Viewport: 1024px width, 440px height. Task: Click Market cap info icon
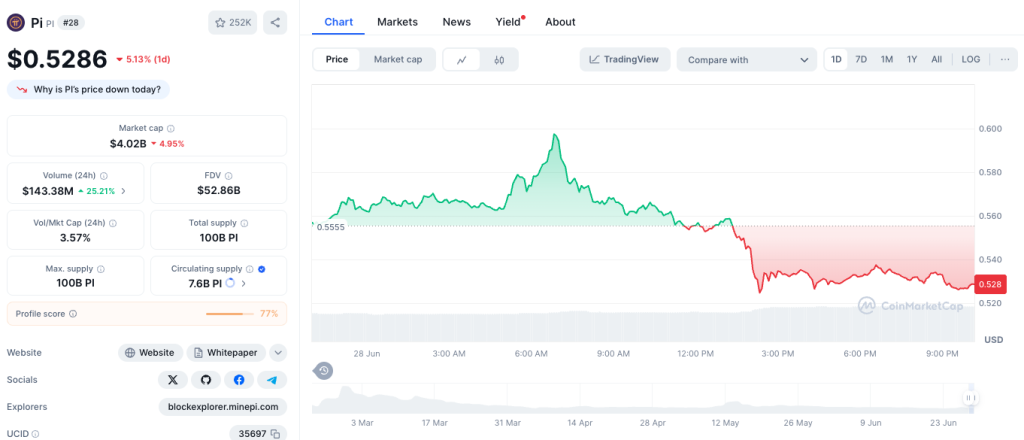click(x=171, y=129)
